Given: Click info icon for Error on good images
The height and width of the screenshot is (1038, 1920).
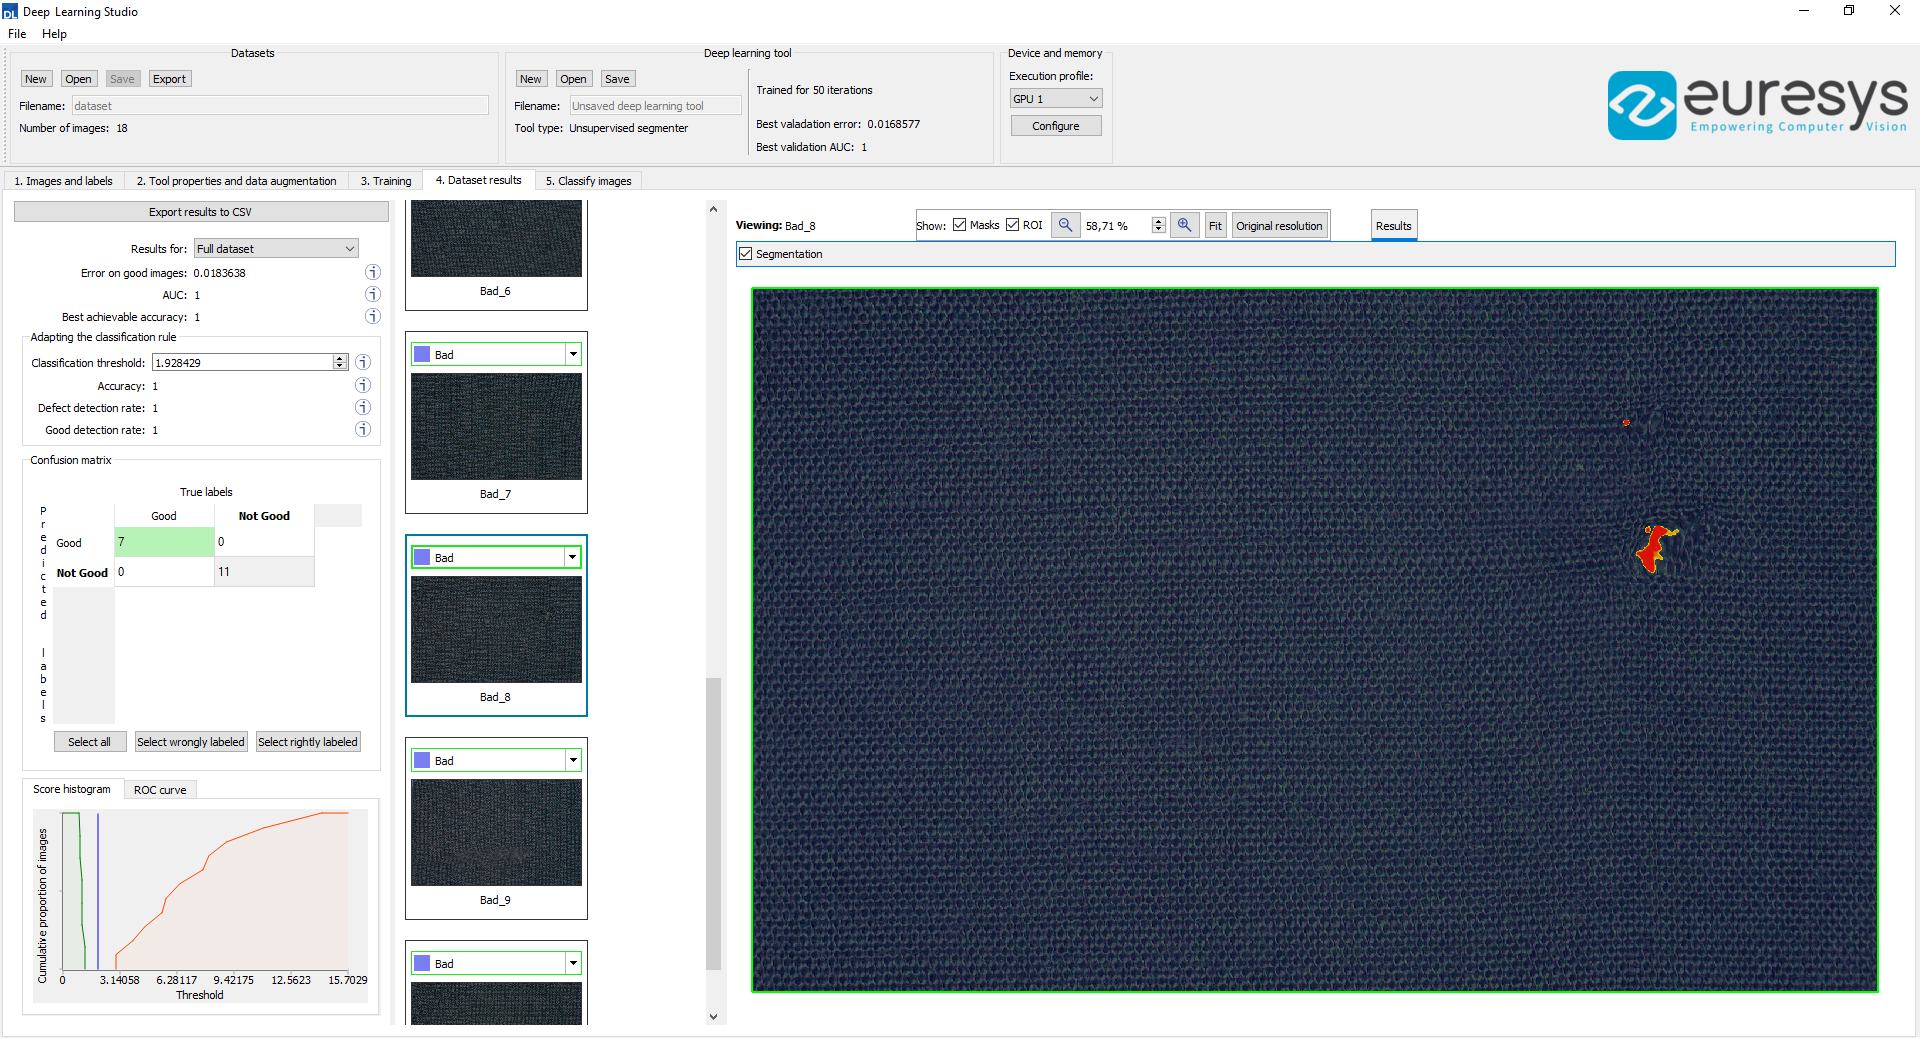Looking at the screenshot, I should click(372, 273).
